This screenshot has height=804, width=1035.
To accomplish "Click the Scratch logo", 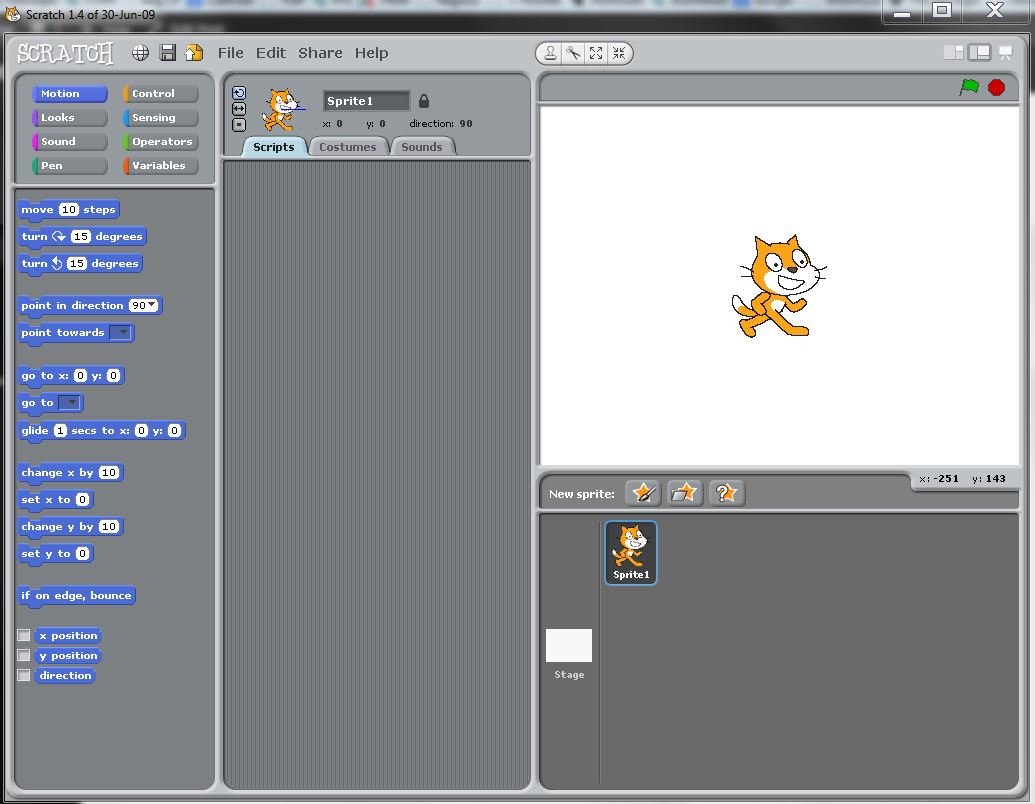I will (65, 53).
